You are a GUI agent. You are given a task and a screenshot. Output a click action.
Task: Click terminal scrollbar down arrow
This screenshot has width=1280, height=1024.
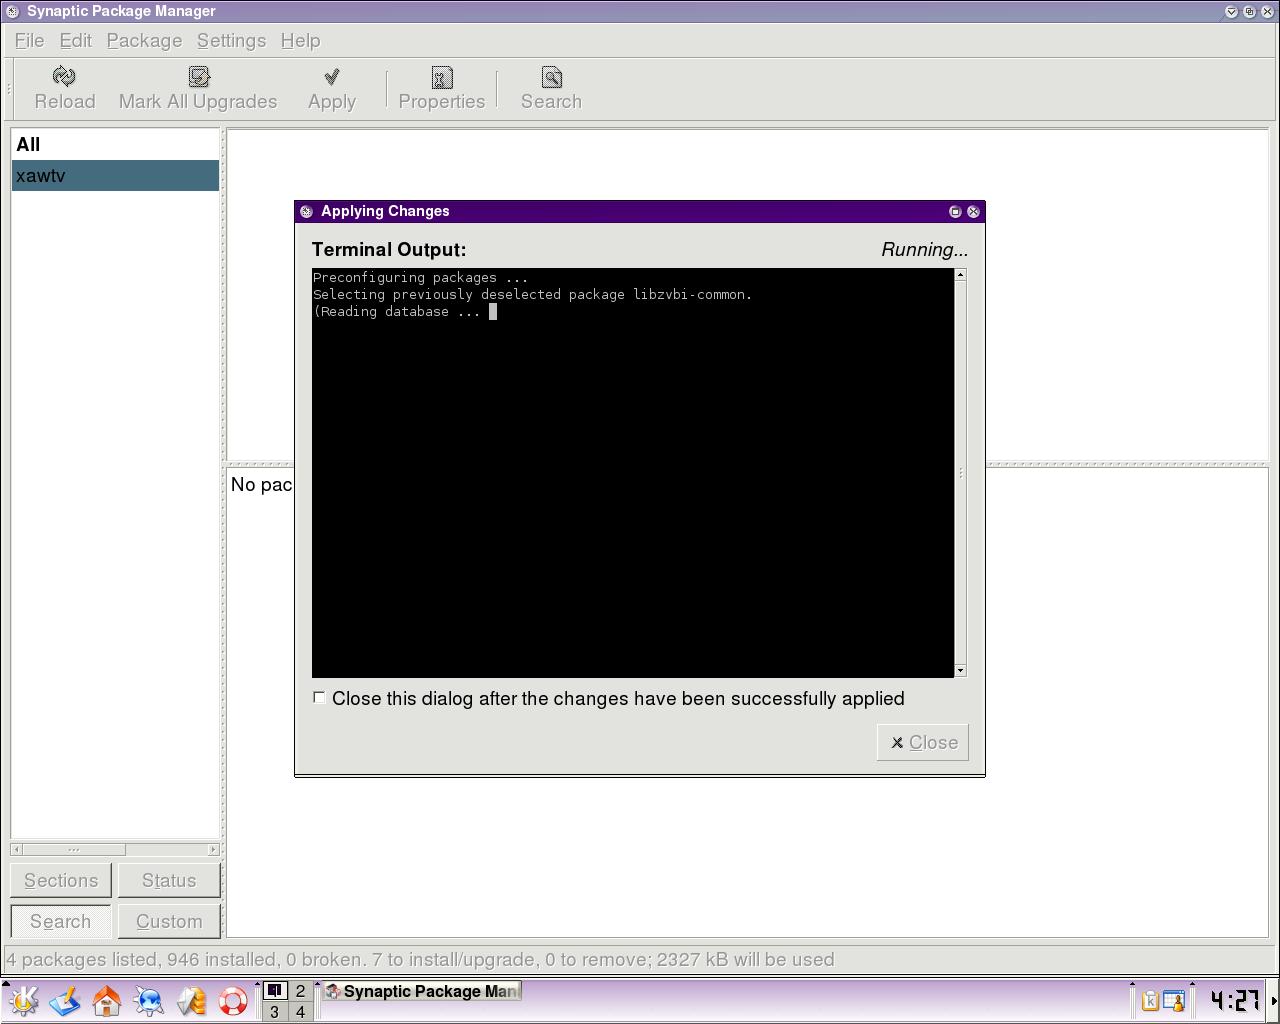[960, 670]
